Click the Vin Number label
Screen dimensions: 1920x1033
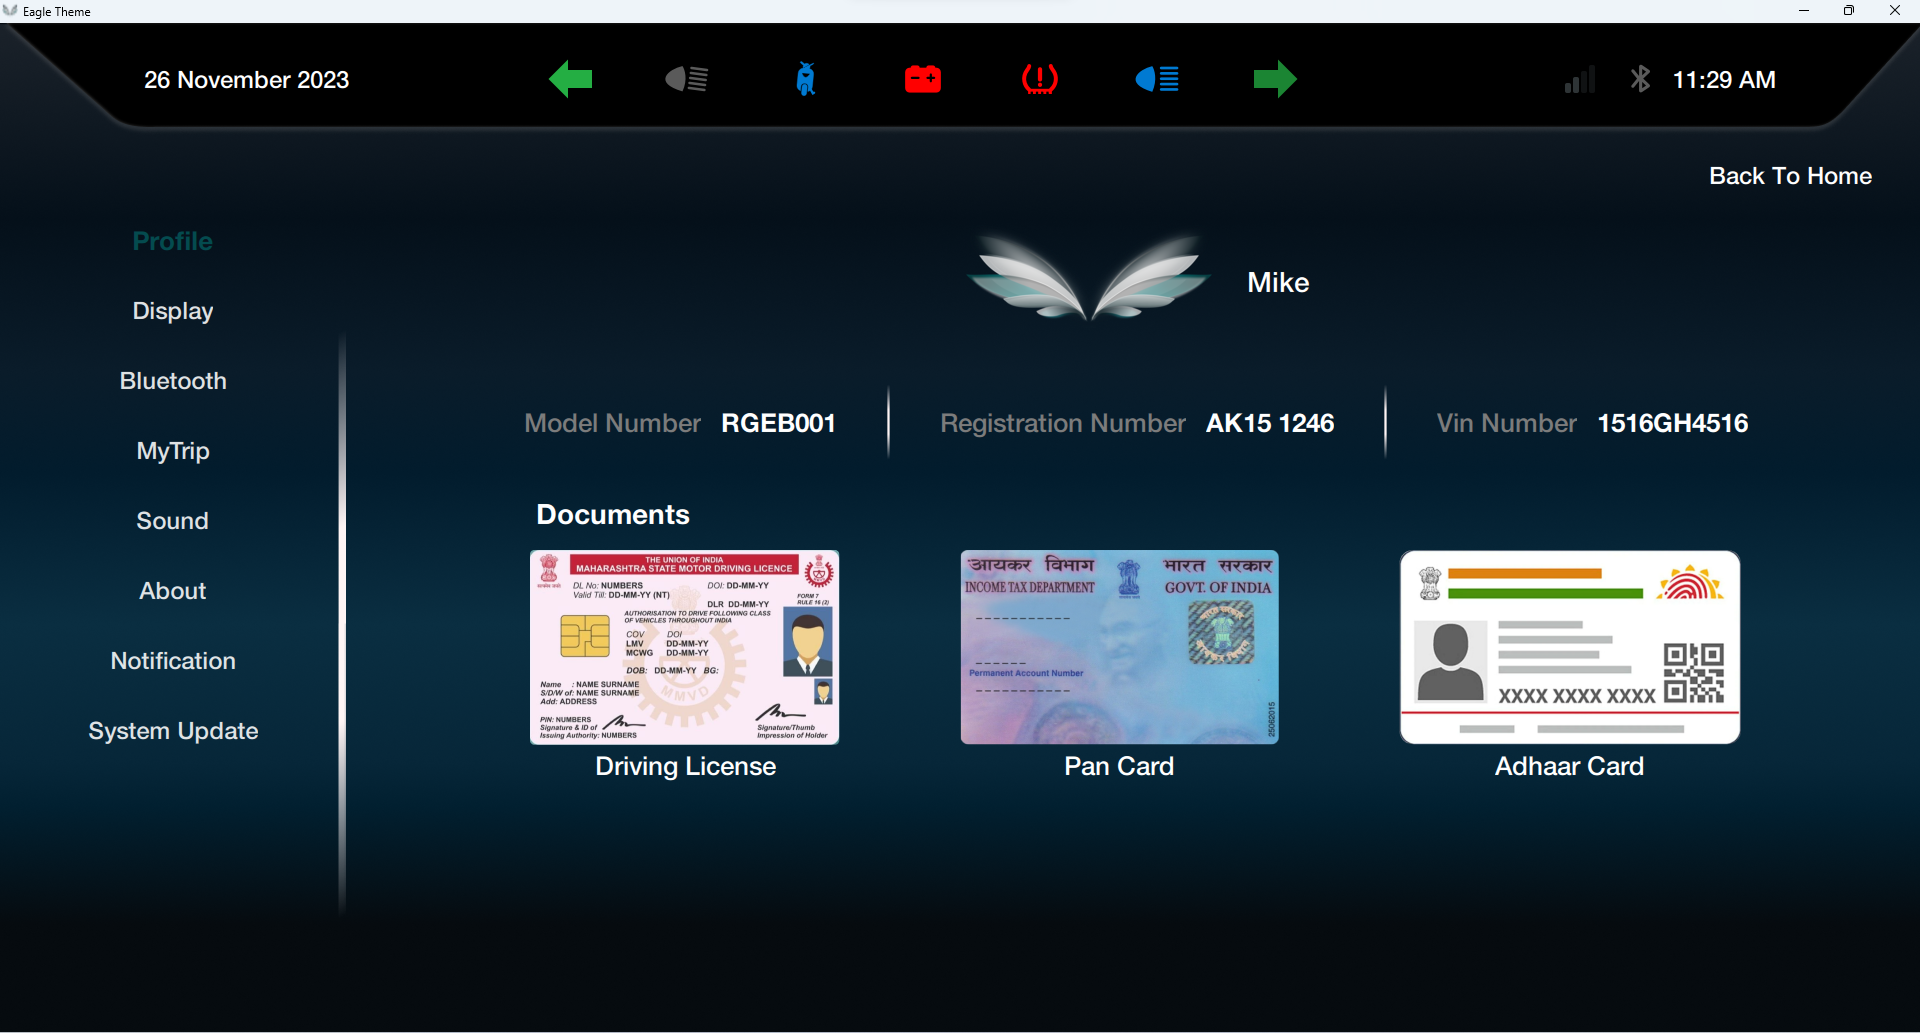1507,423
